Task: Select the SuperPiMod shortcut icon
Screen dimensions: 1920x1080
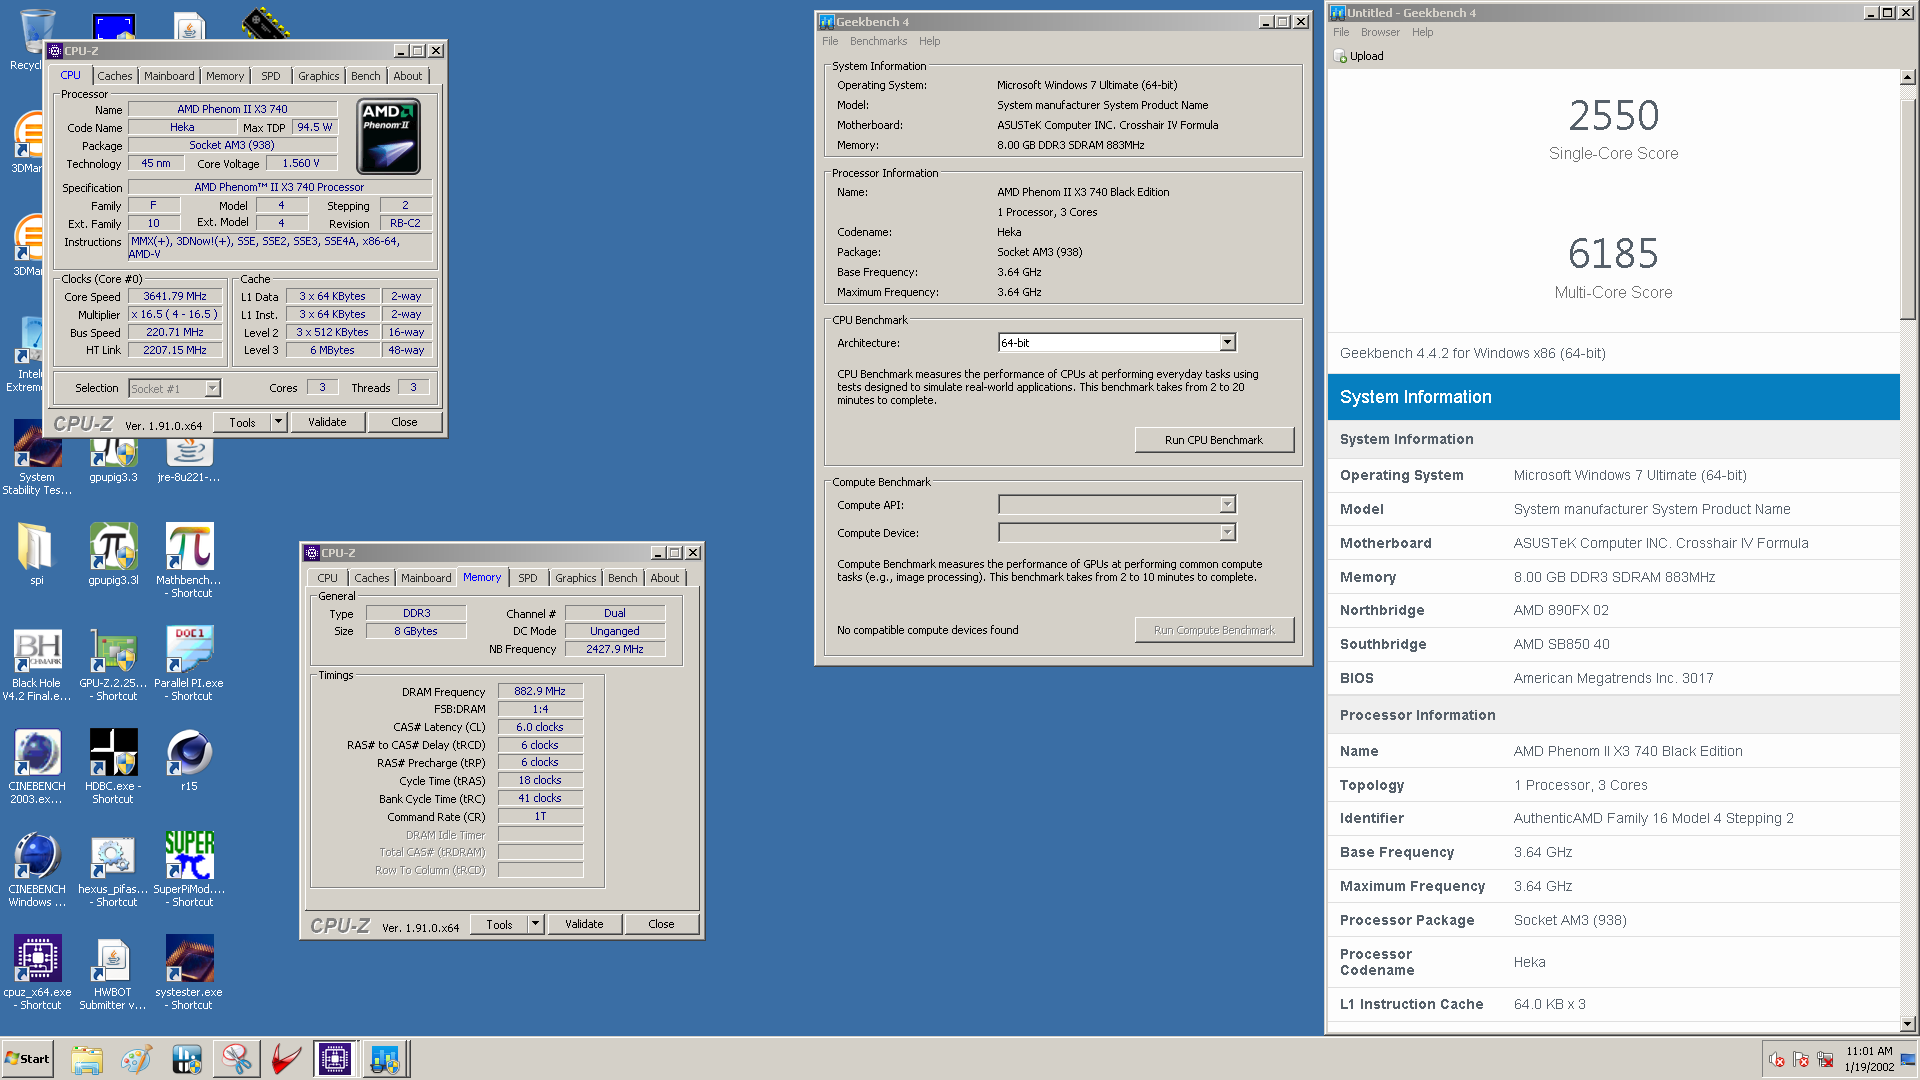Action: (189, 870)
